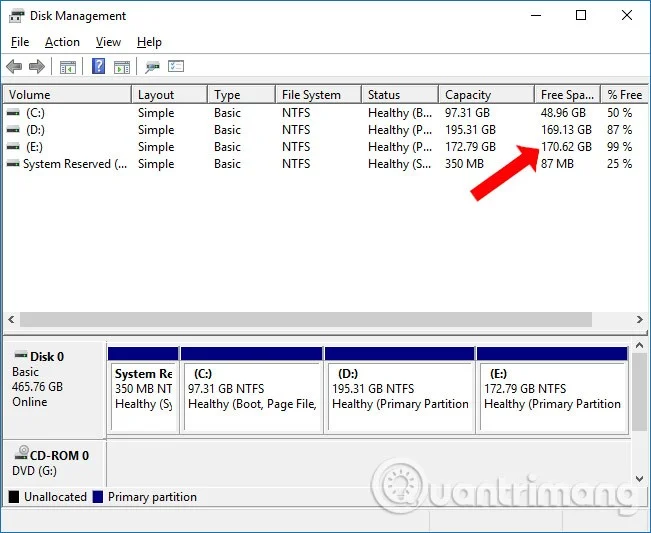Select the CD-ROM 0 disc icon
The width and height of the screenshot is (651, 533).
pyautogui.click(x=22, y=453)
